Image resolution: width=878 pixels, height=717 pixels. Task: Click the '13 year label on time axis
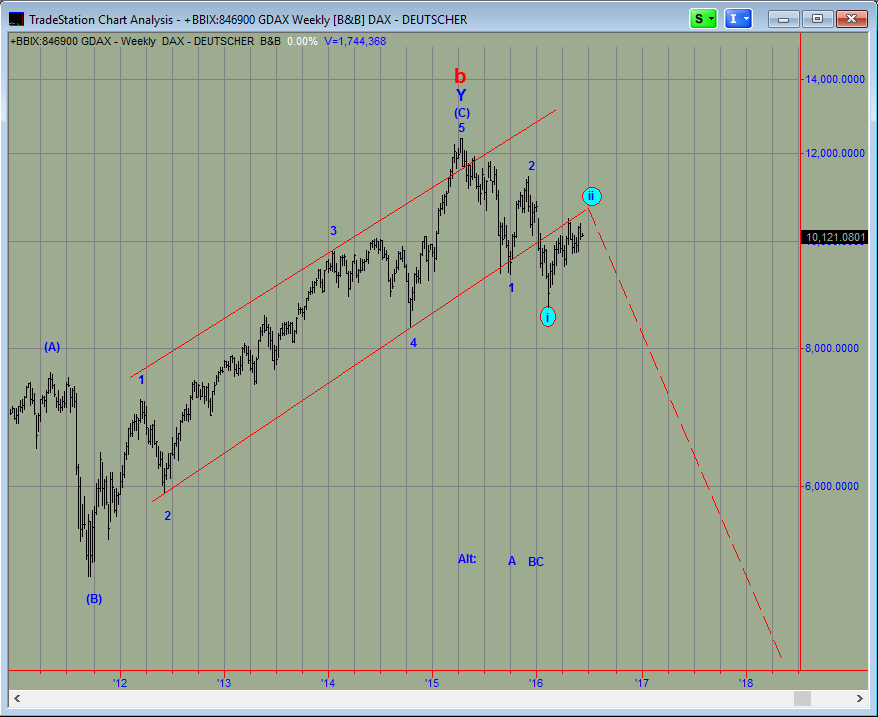pos(224,683)
